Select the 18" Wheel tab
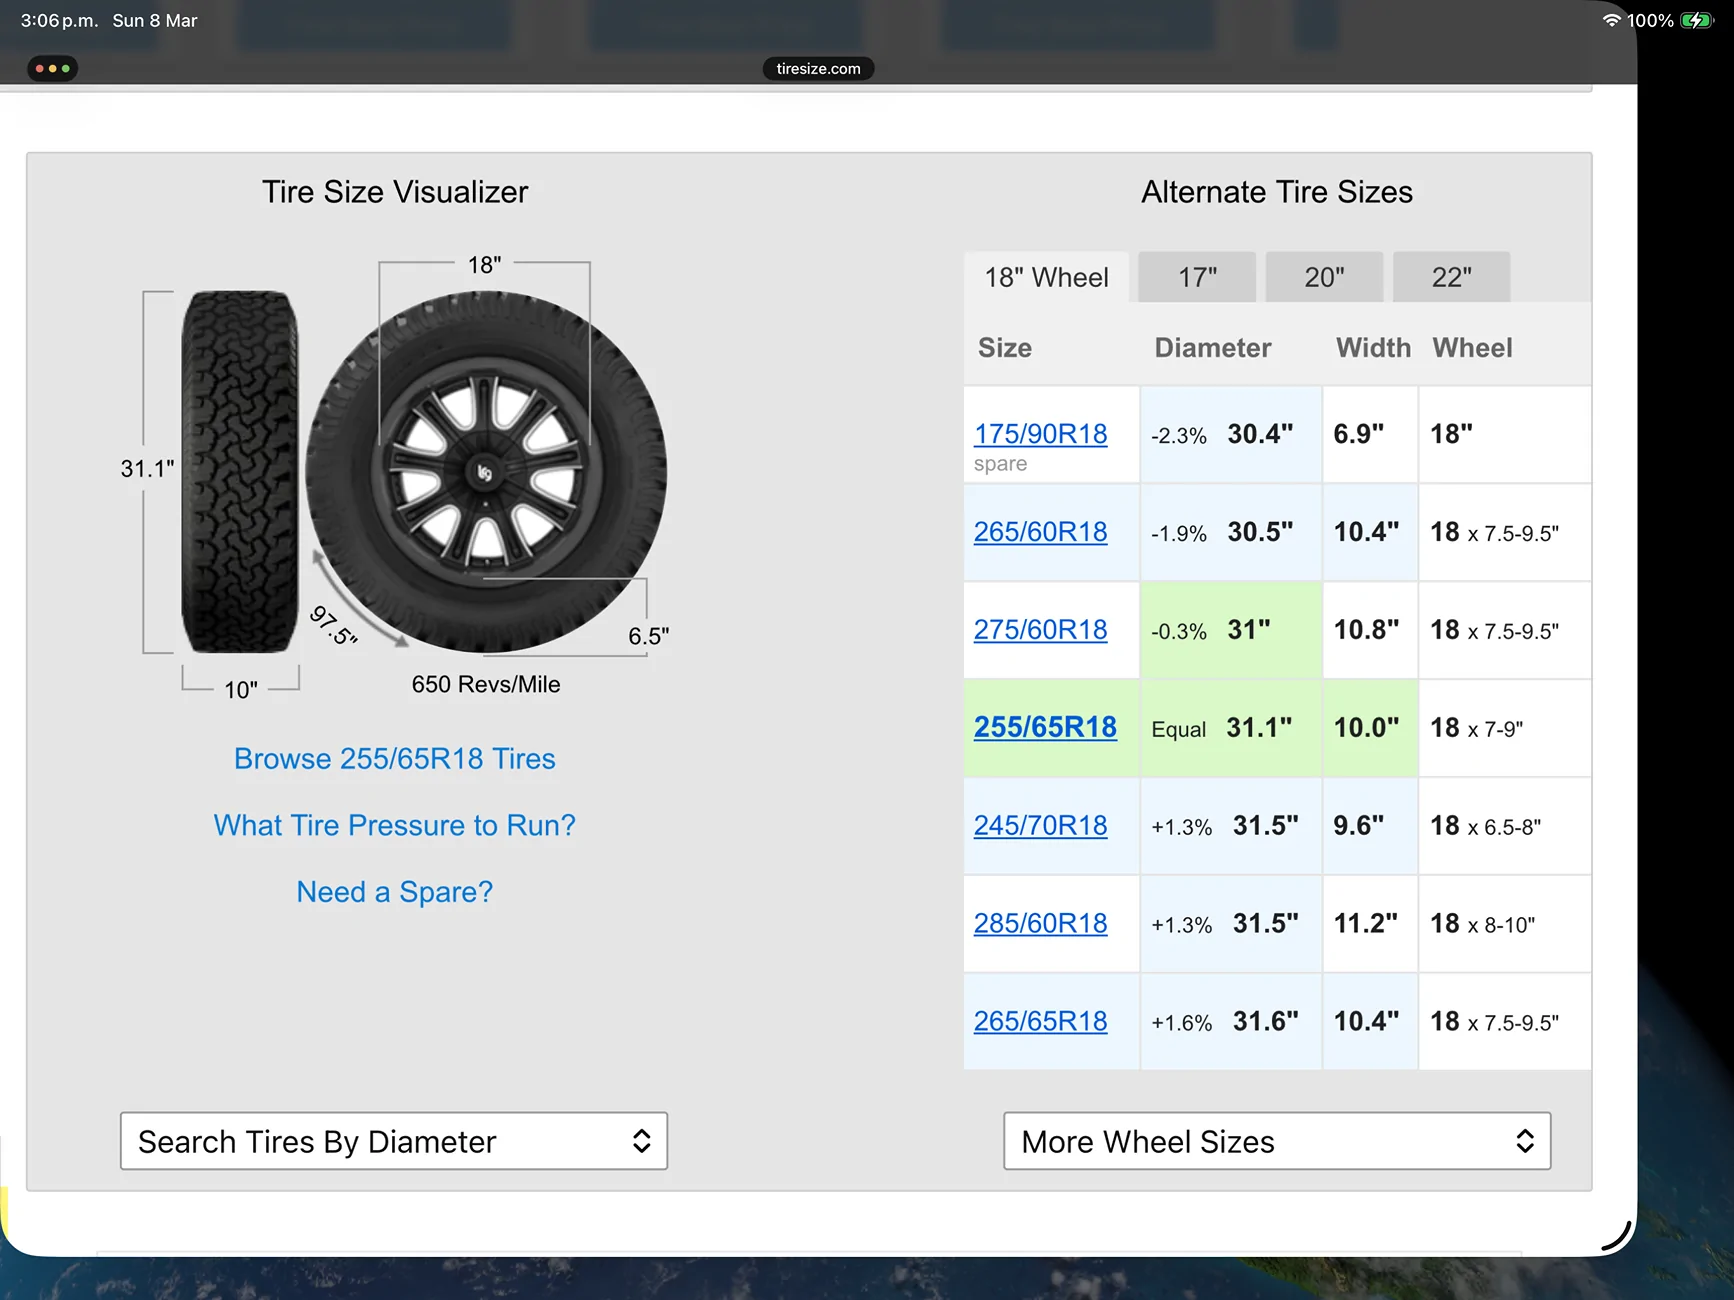 [1046, 277]
